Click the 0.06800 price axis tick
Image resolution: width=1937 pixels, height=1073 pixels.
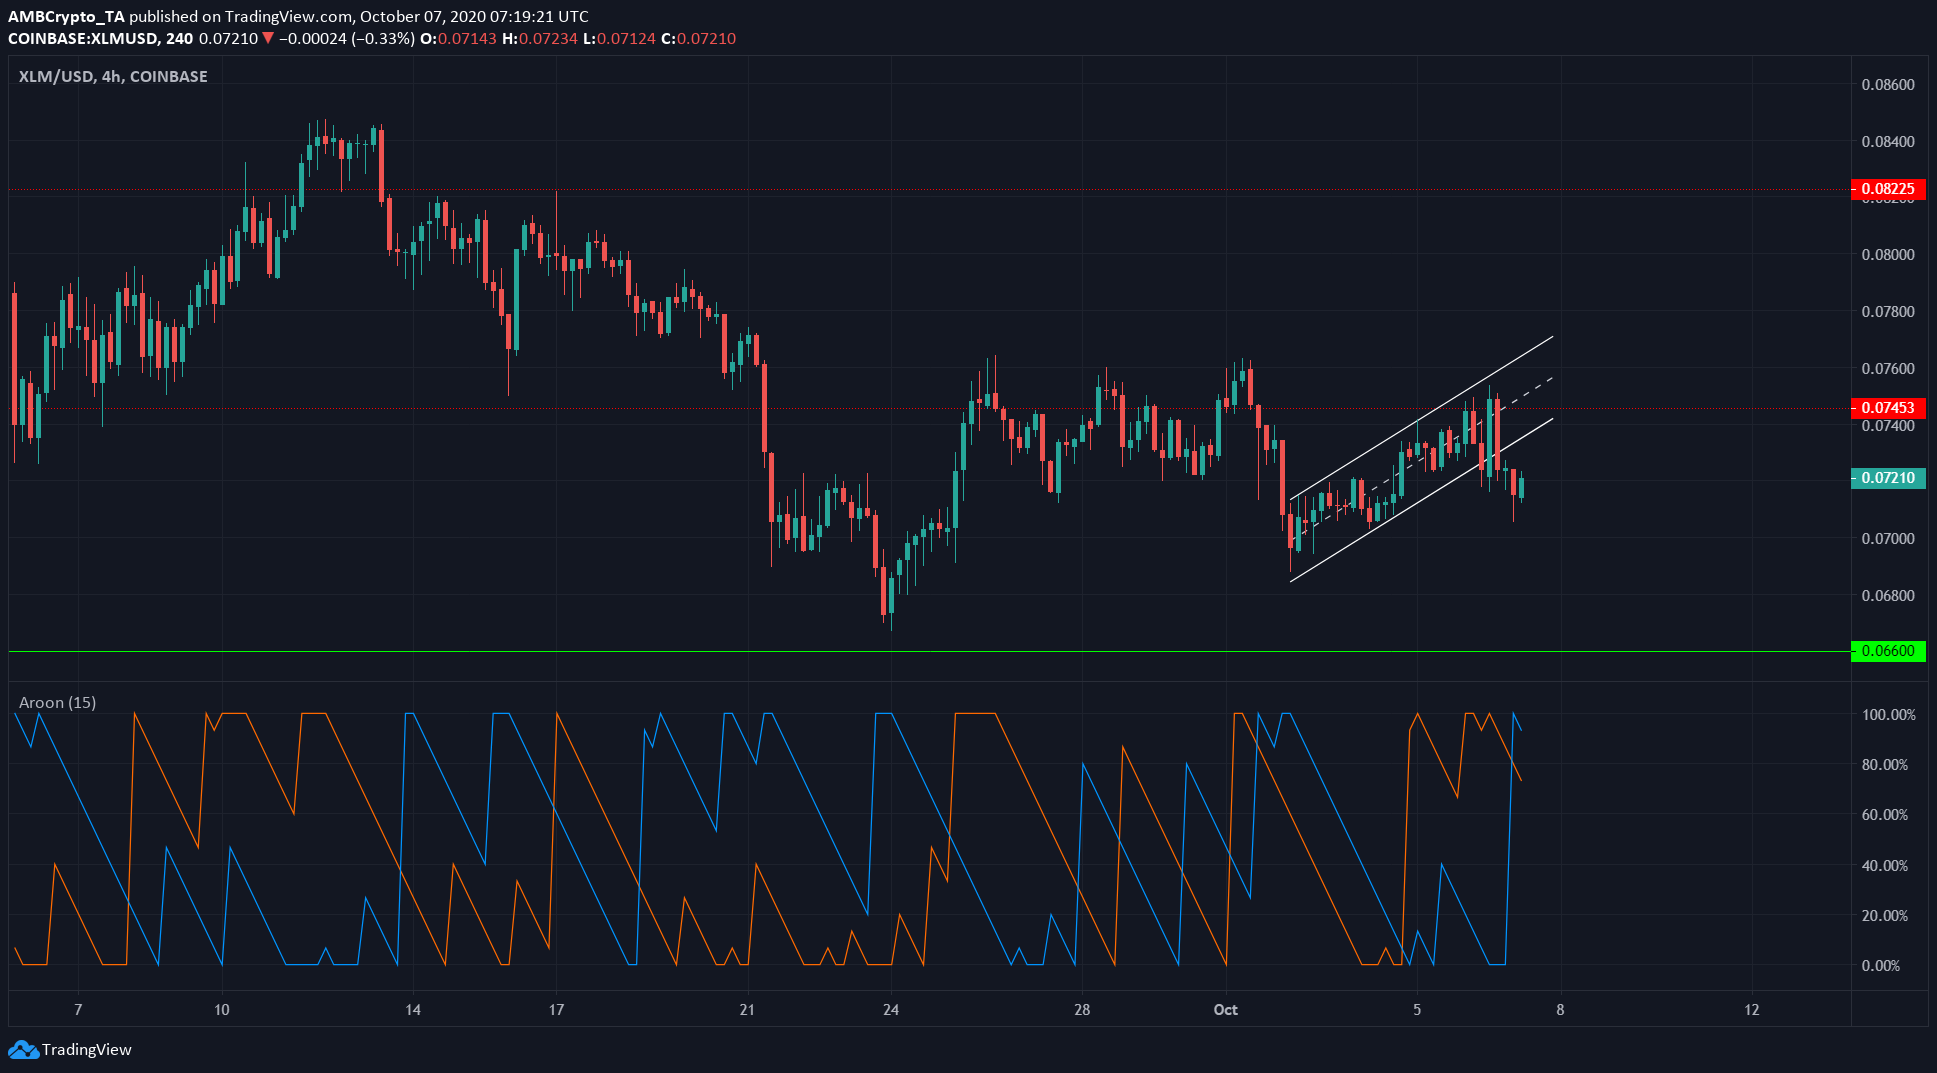pyautogui.click(x=1888, y=595)
